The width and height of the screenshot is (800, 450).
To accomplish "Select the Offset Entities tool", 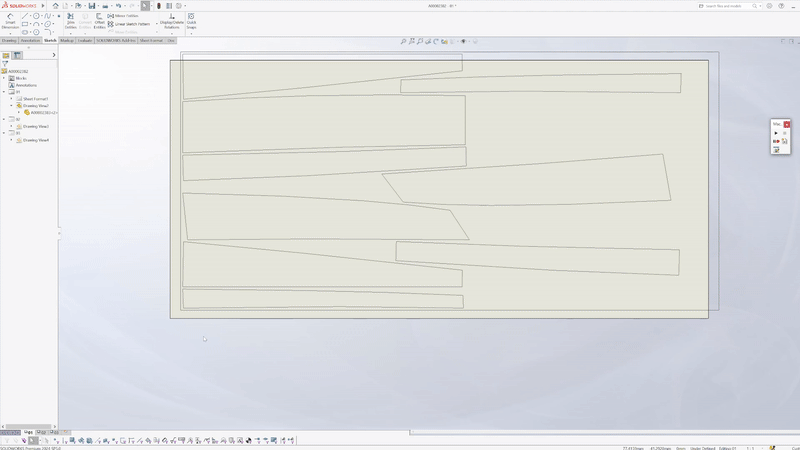I will pyautogui.click(x=100, y=21).
